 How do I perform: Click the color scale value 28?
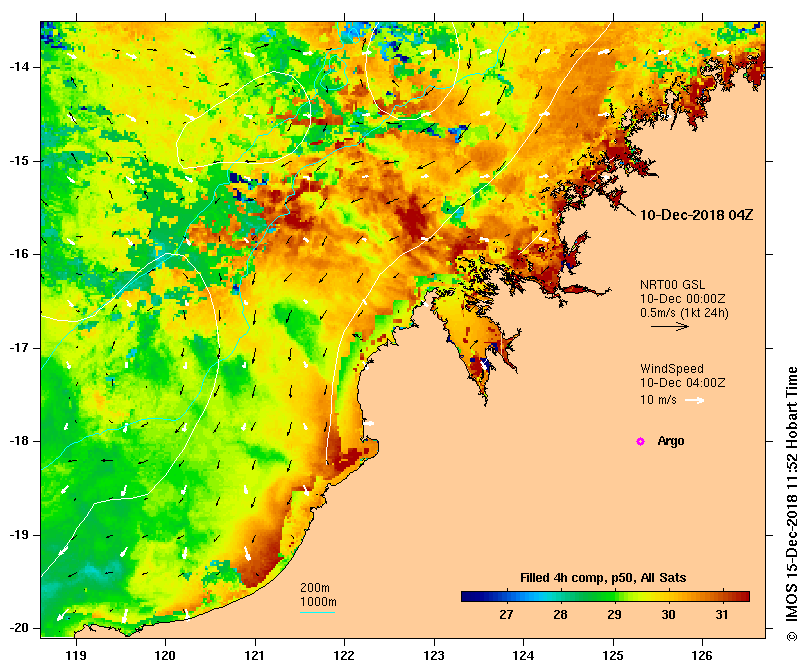click(560, 615)
